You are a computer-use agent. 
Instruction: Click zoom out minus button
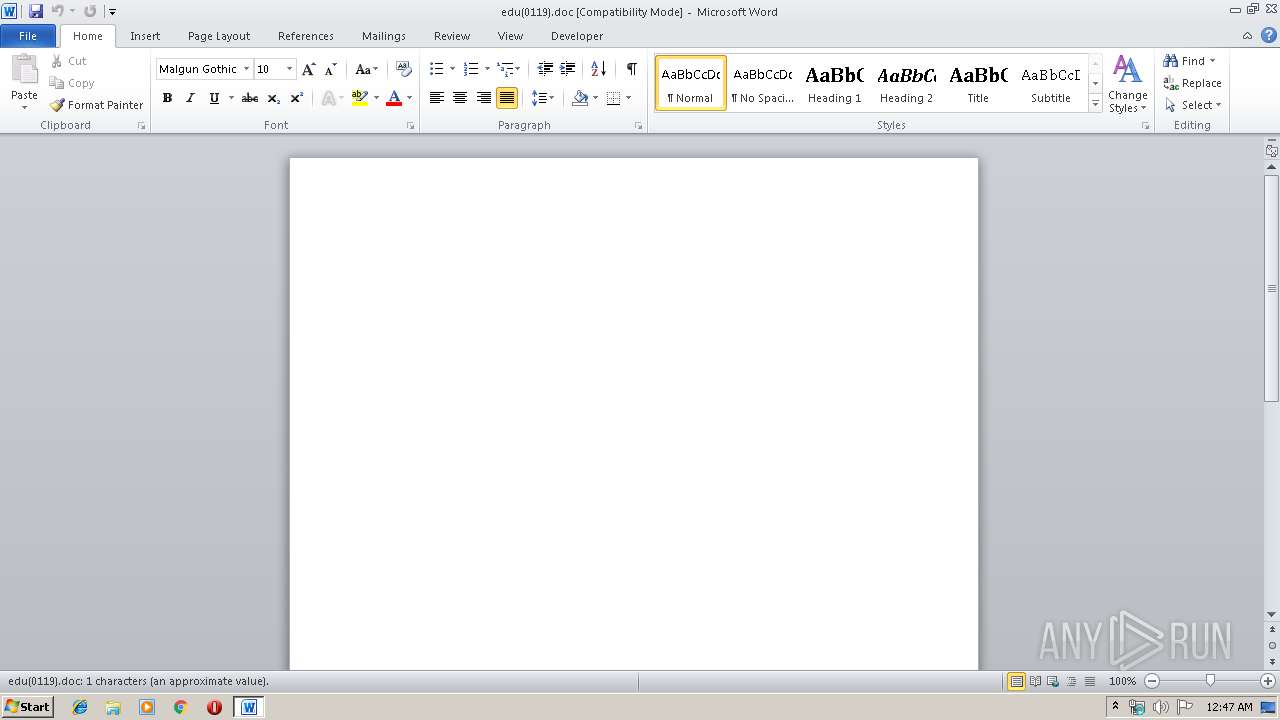(1152, 681)
